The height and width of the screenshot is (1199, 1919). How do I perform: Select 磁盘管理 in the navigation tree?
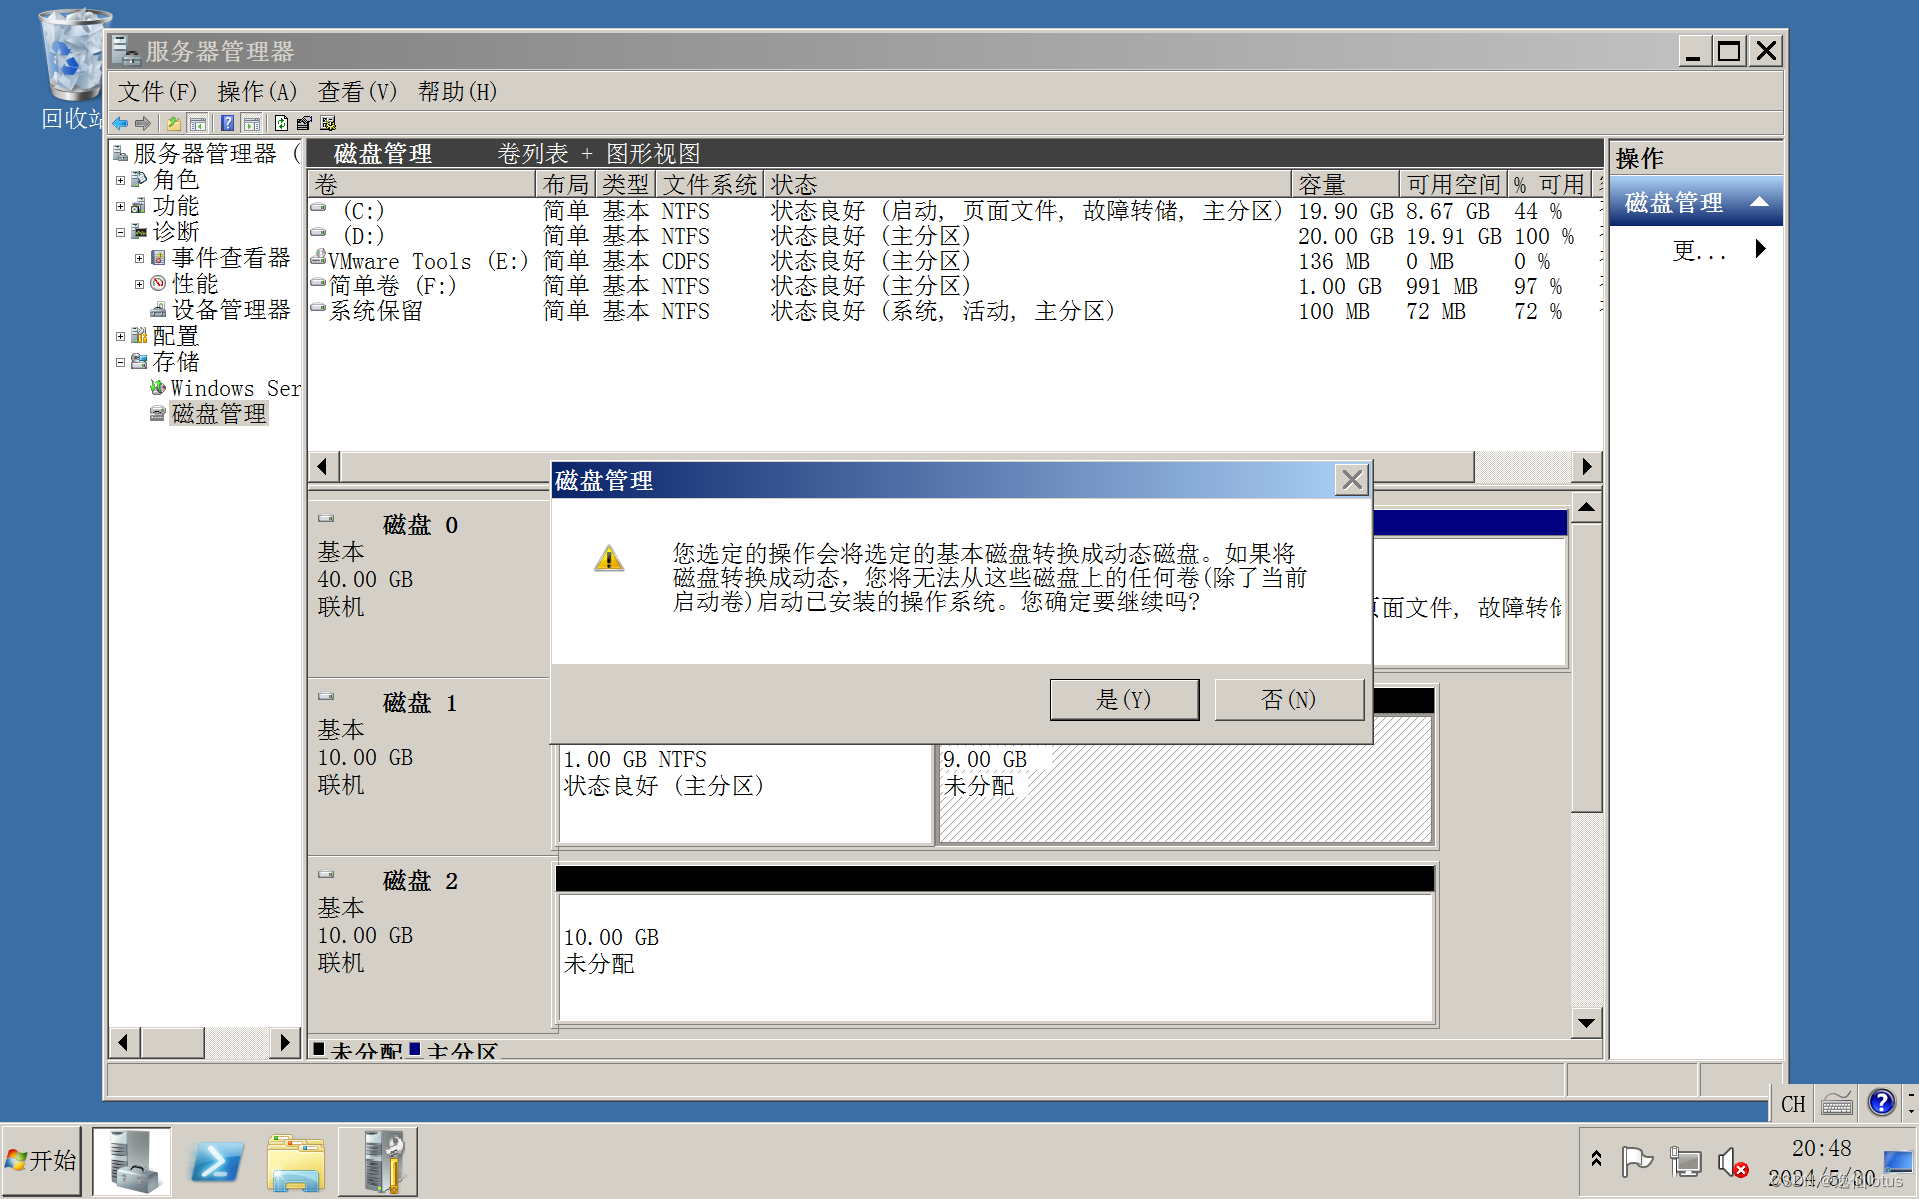pos(219,415)
